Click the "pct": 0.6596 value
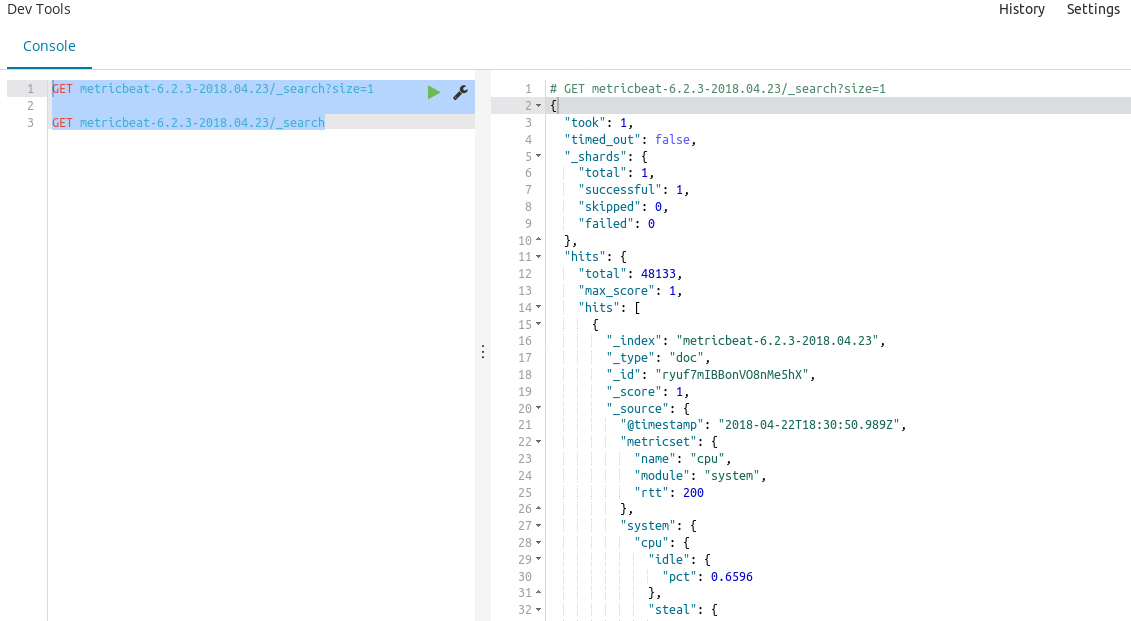 tap(732, 577)
